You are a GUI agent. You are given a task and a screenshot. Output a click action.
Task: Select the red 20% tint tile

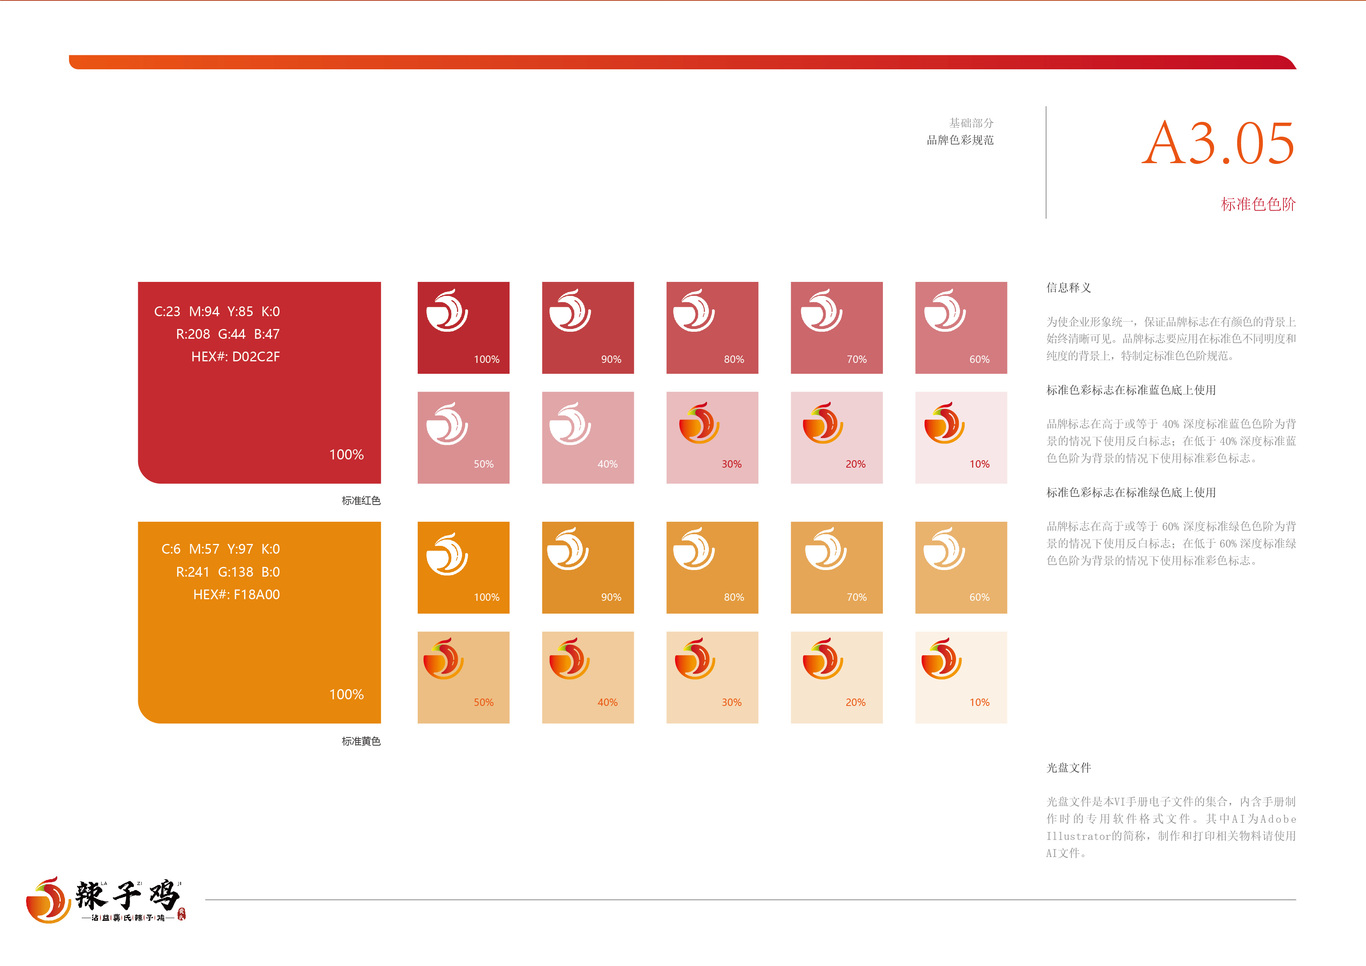pos(837,438)
